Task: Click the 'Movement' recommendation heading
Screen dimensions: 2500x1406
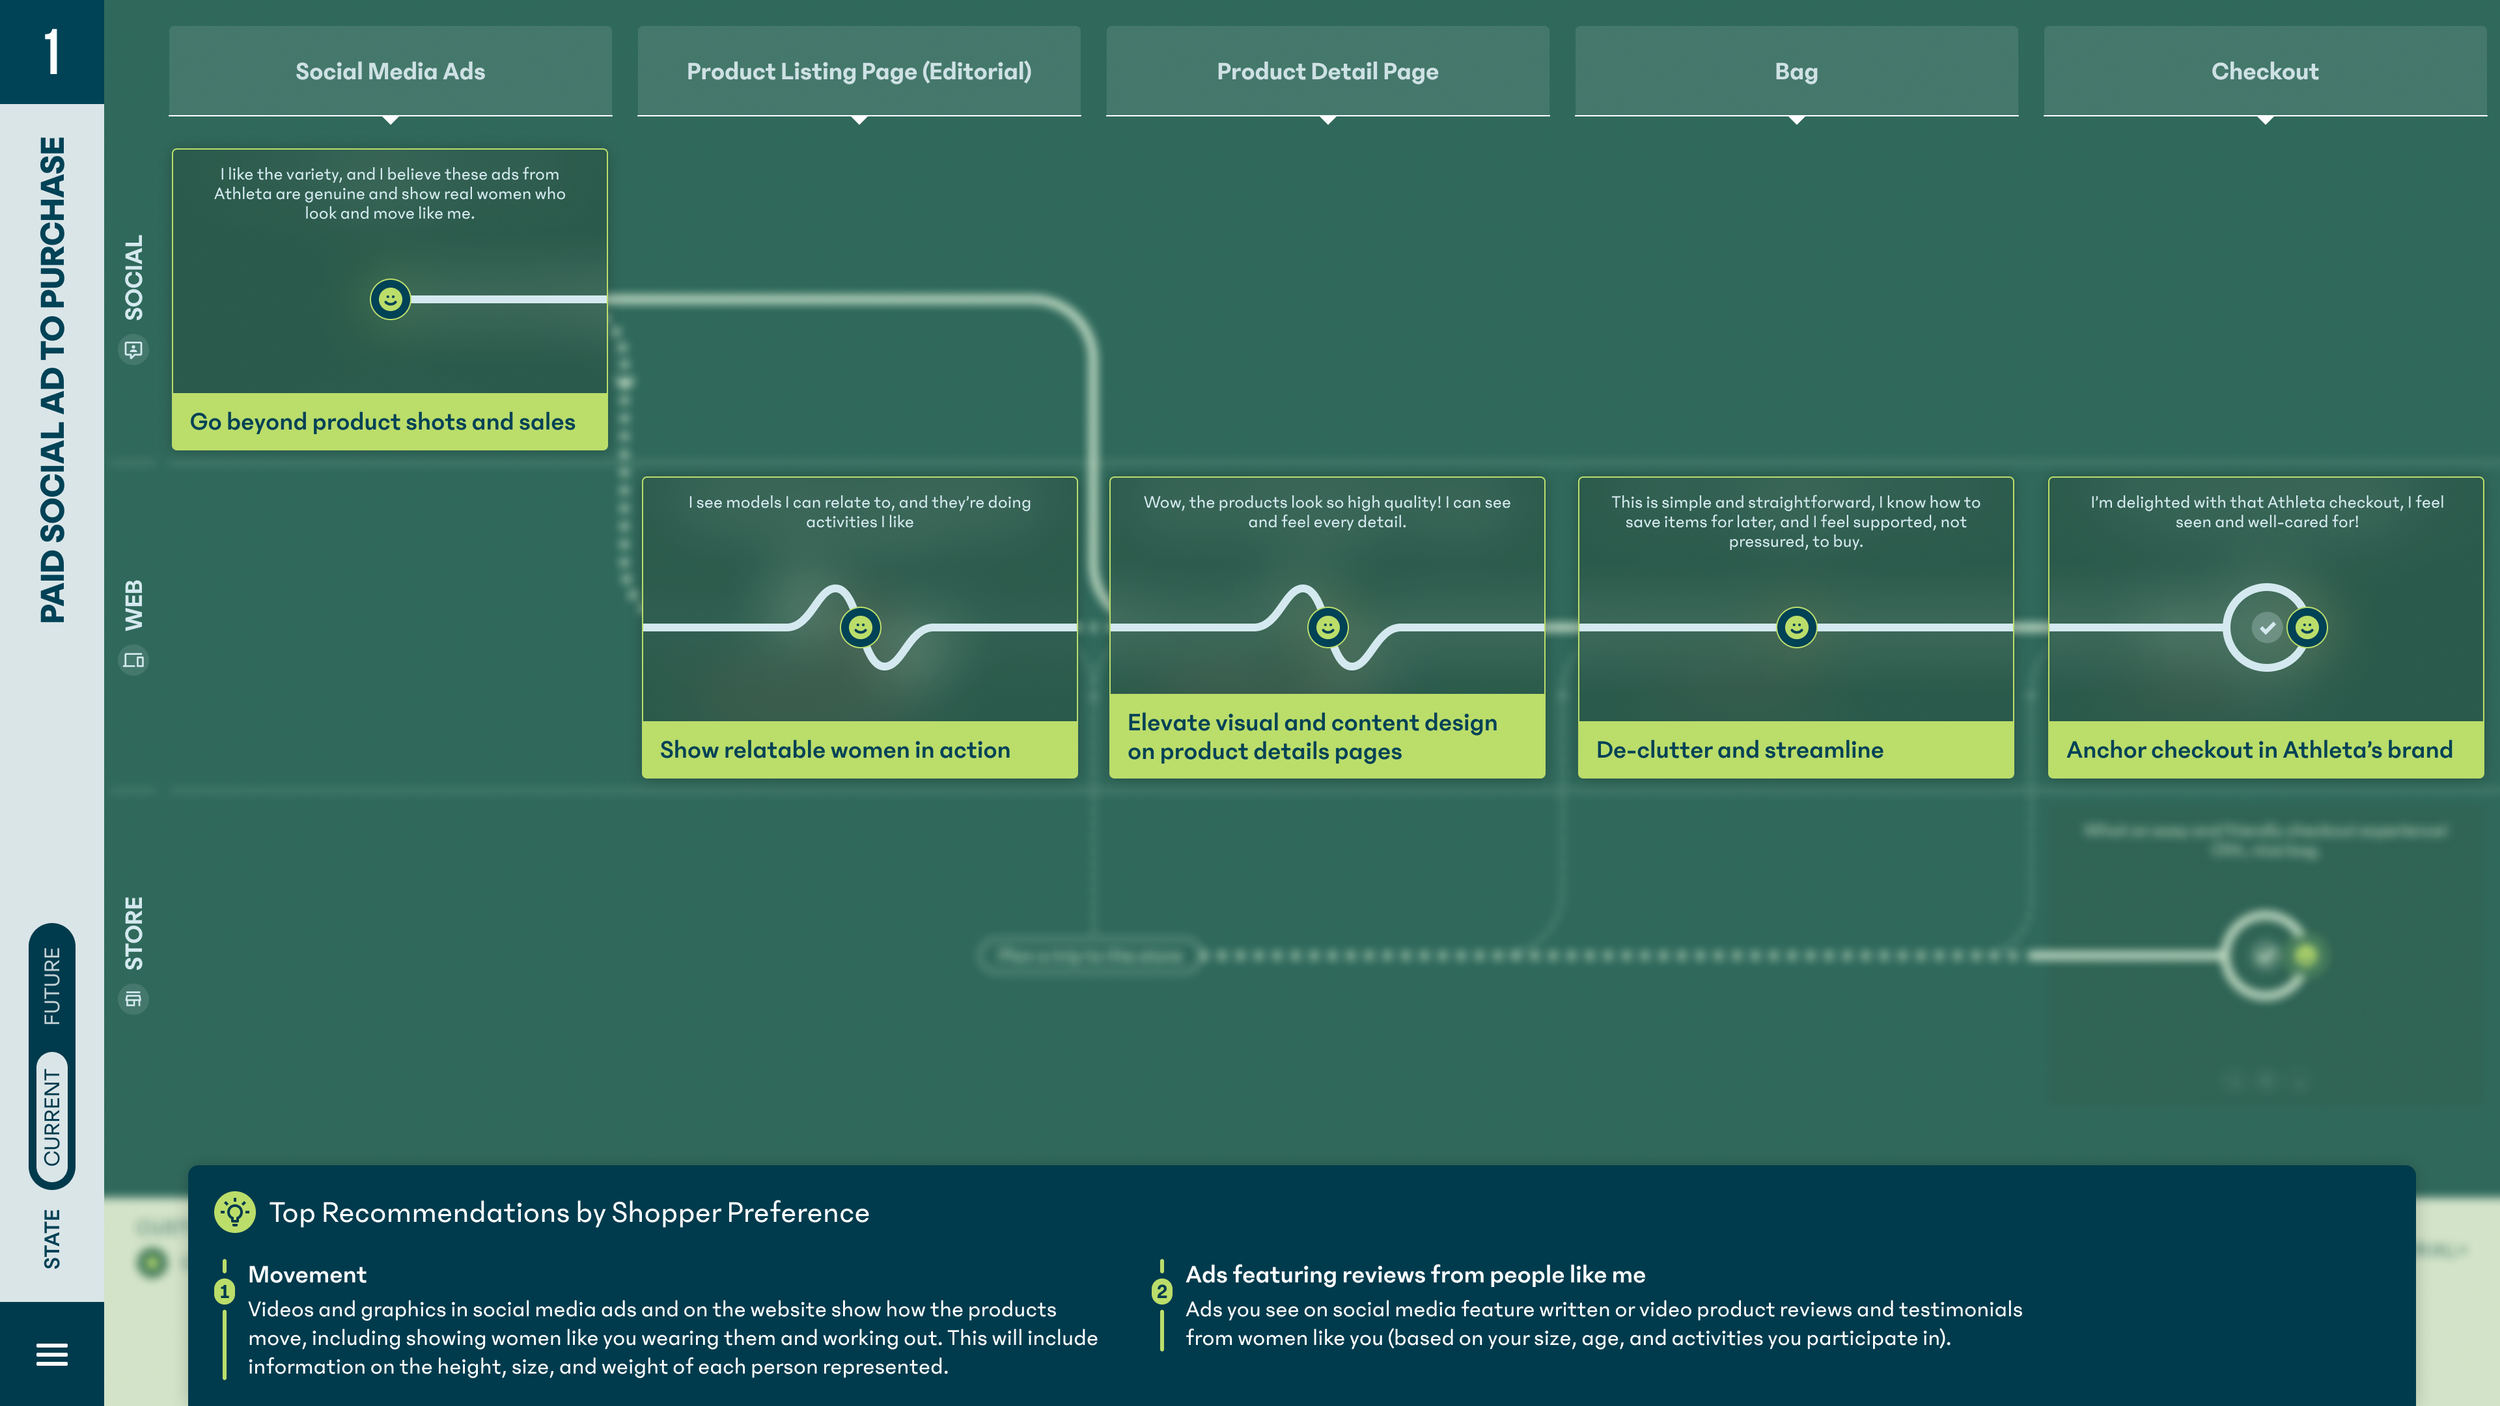Action: [307, 1274]
